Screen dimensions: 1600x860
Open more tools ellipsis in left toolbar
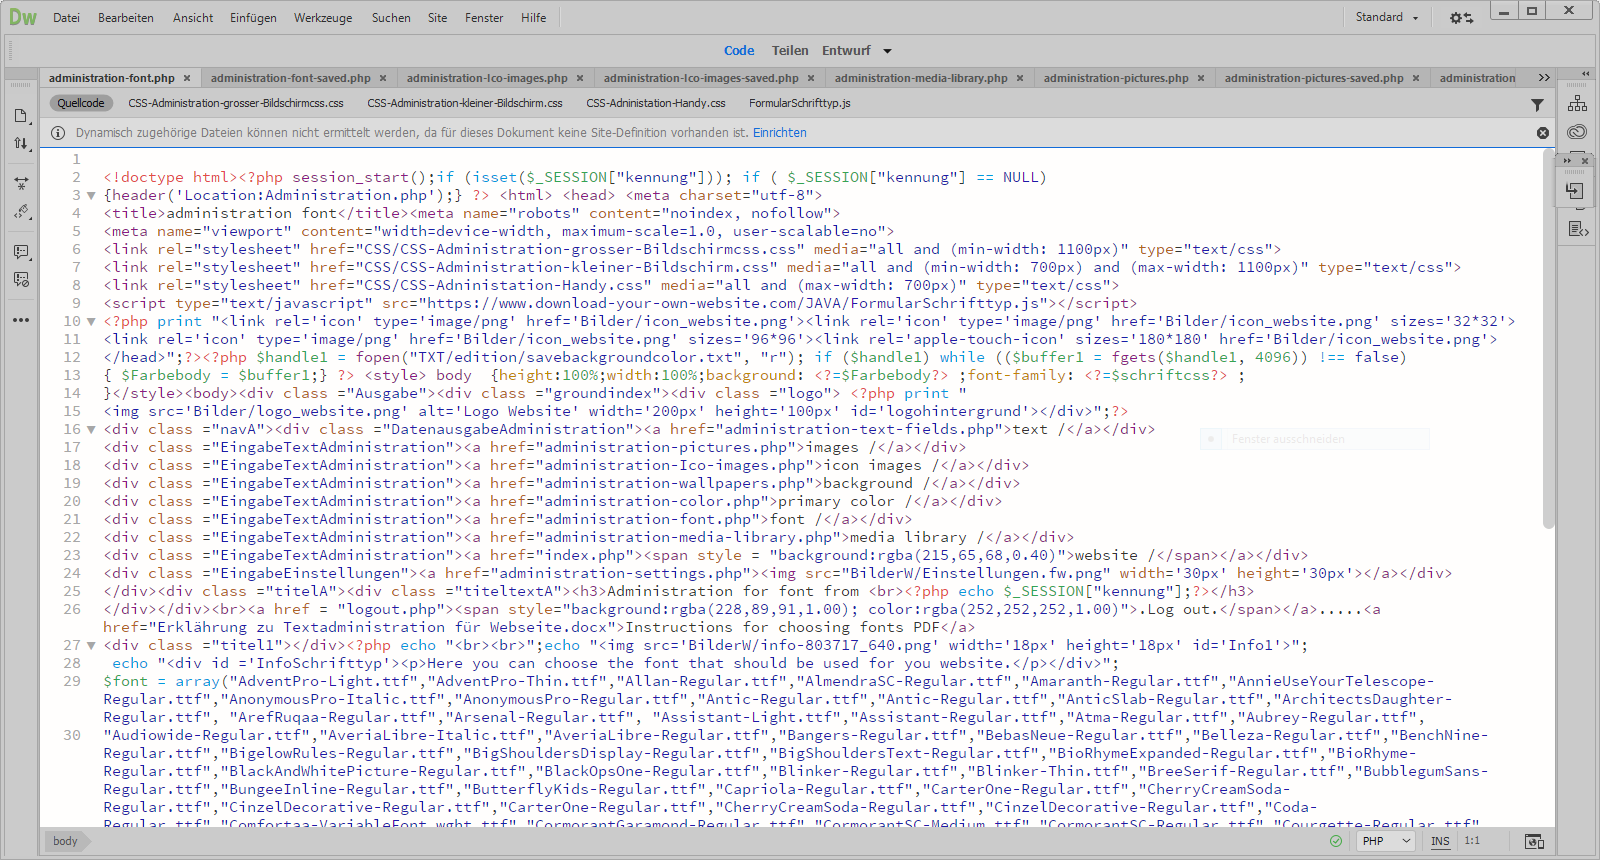point(21,320)
